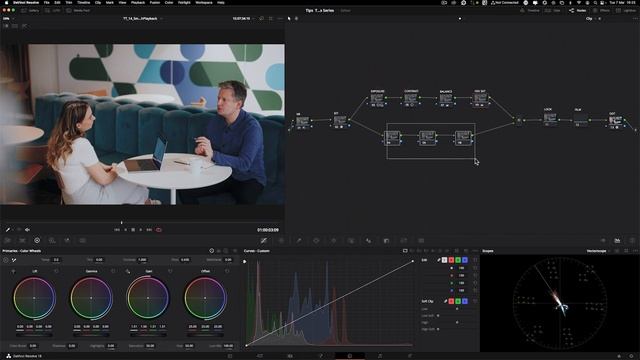Toggle Soft Clip red channel
The image size is (640, 360).
[451, 301]
